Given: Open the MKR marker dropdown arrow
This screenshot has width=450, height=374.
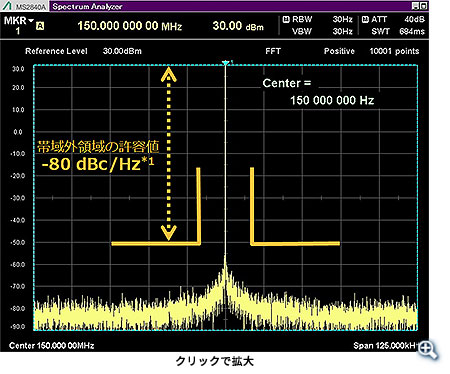Looking at the screenshot, I should 31,21.
